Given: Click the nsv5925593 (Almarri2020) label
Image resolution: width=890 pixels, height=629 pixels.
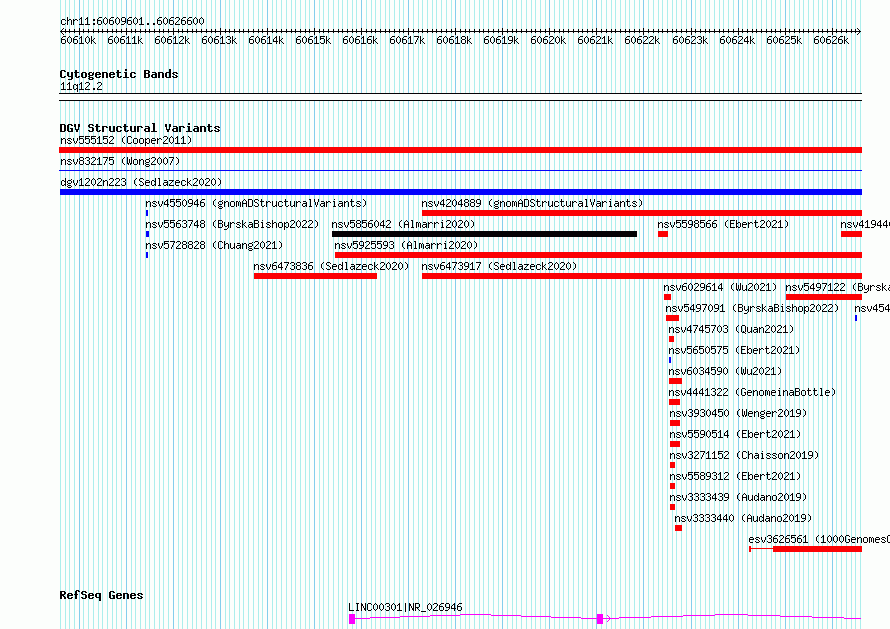Looking at the screenshot, I should [406, 245].
